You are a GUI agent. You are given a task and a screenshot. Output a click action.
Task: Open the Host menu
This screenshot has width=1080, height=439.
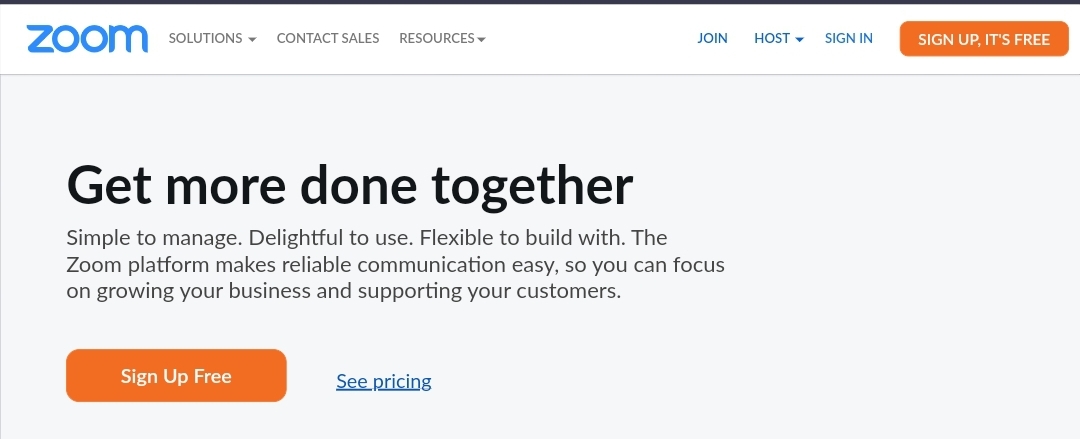(772, 39)
